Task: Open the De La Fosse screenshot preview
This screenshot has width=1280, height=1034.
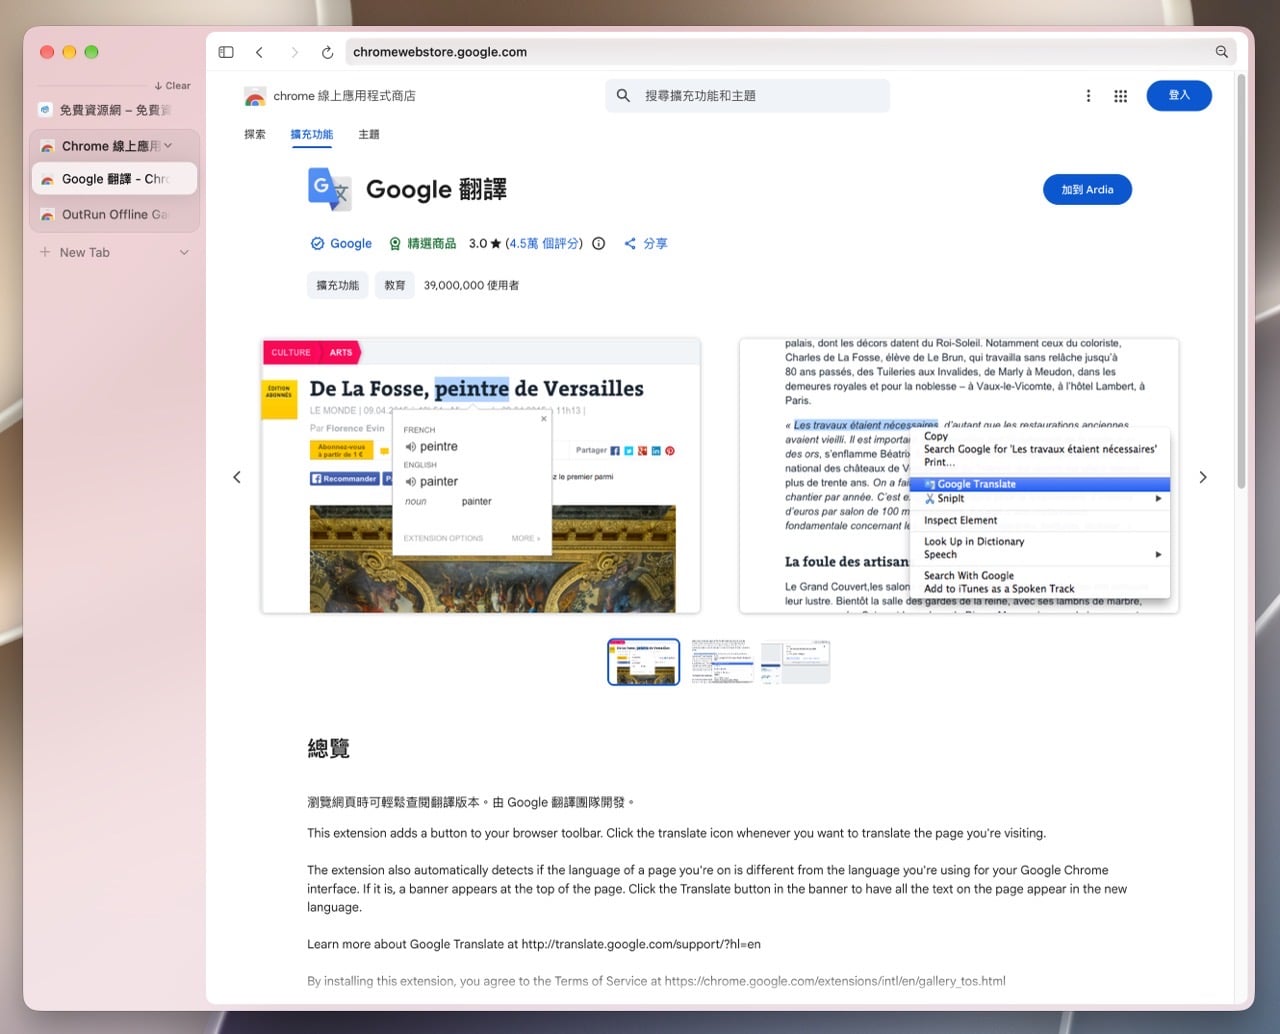Action: coord(481,476)
